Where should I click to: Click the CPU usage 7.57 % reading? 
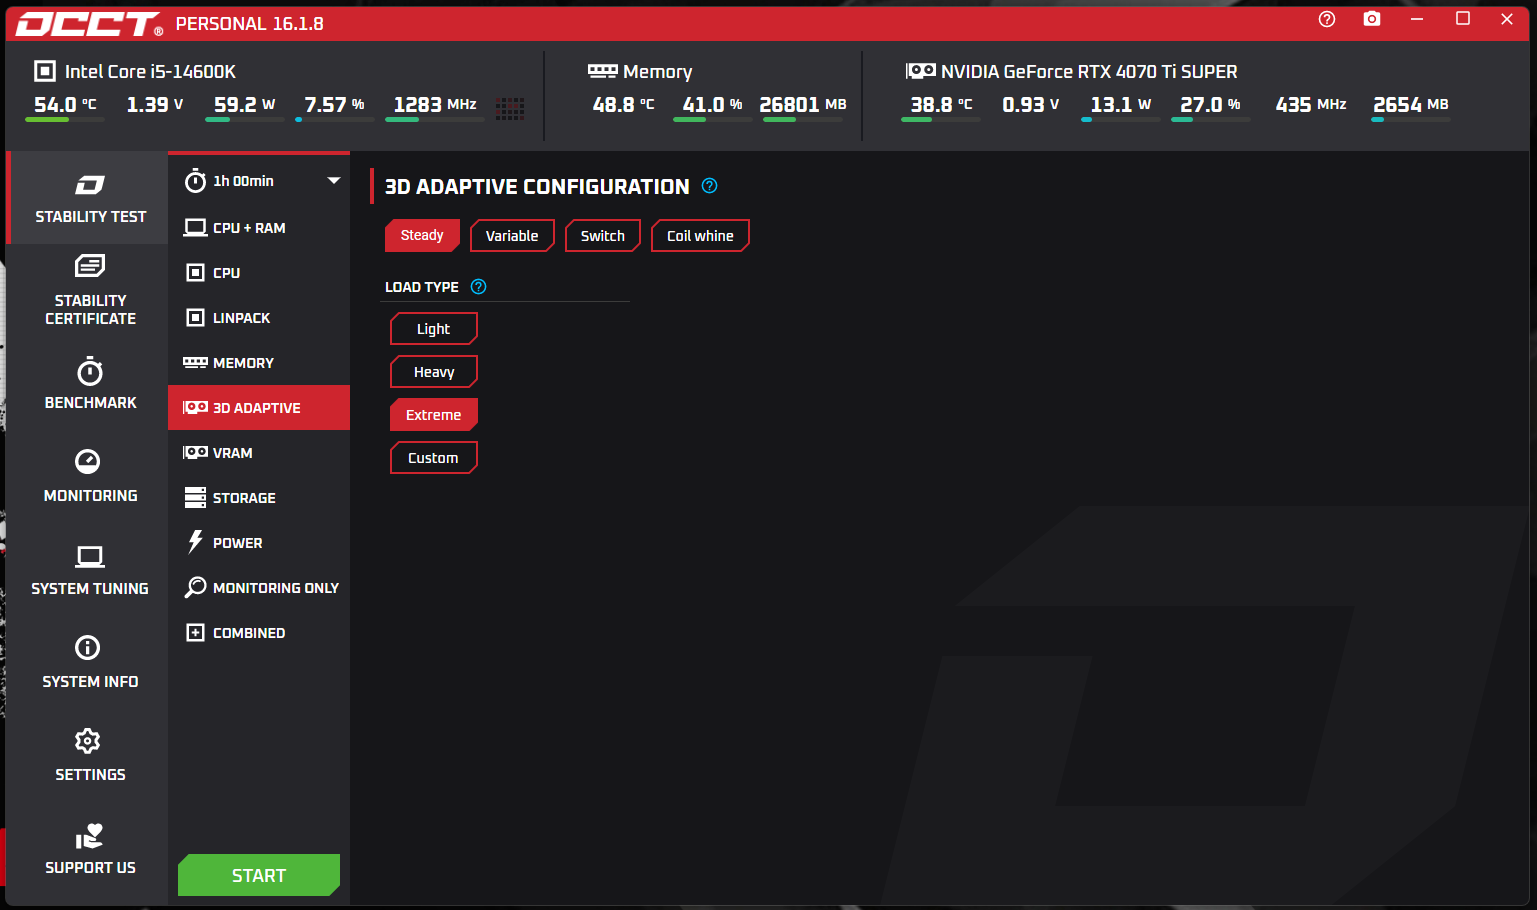tap(334, 105)
